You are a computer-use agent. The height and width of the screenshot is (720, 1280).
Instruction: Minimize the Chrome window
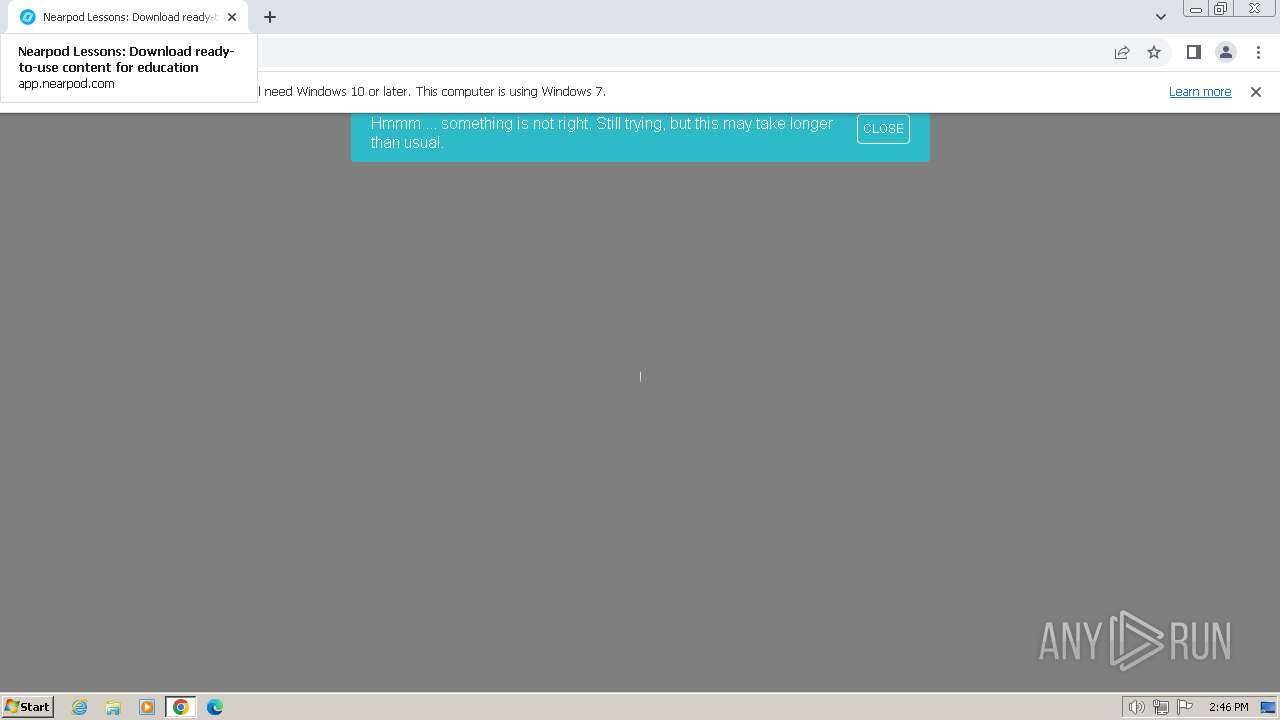[x=1196, y=9]
